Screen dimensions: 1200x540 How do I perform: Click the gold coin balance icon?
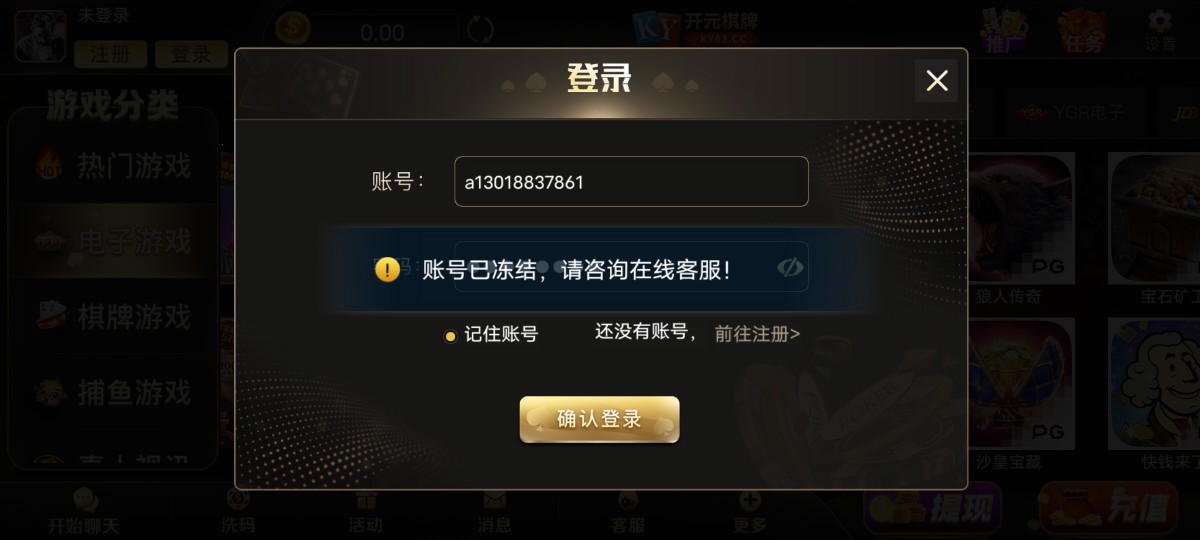pyautogui.click(x=293, y=30)
